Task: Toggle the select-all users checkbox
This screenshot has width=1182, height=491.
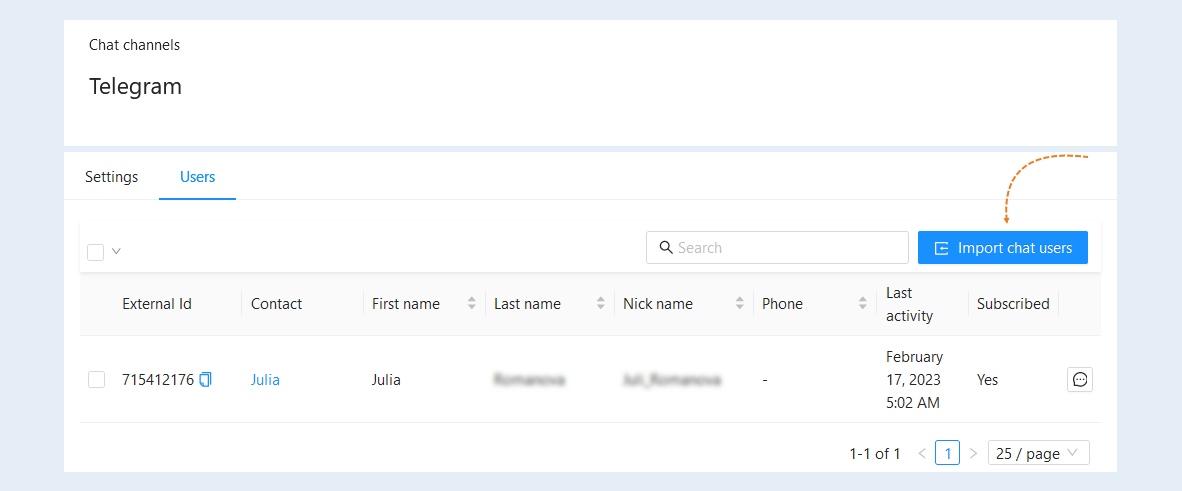Action: 96,252
